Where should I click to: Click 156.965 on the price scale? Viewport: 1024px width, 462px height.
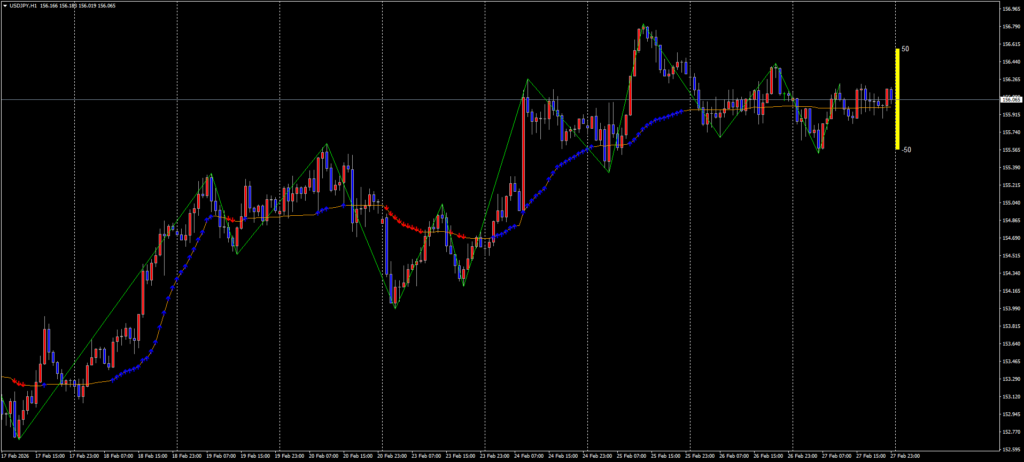point(1011,9)
